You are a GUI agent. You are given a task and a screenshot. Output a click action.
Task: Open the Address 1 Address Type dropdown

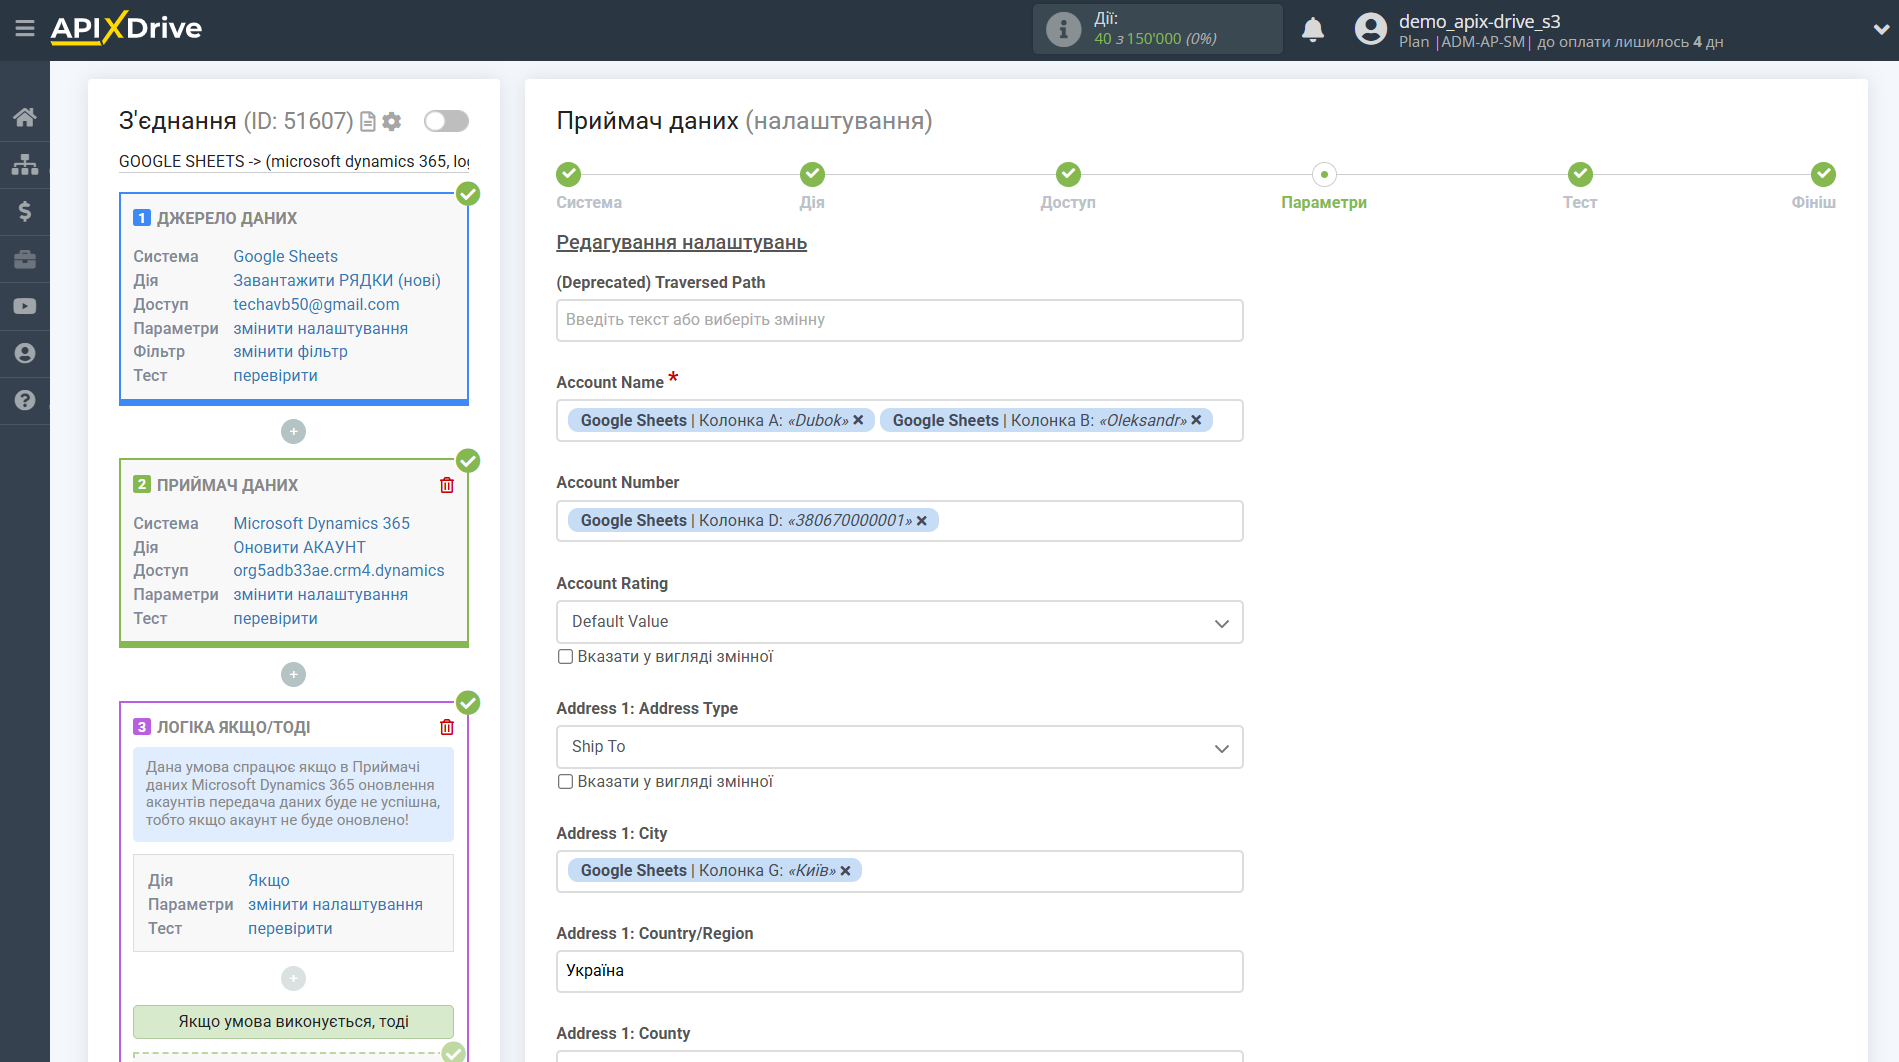click(899, 747)
